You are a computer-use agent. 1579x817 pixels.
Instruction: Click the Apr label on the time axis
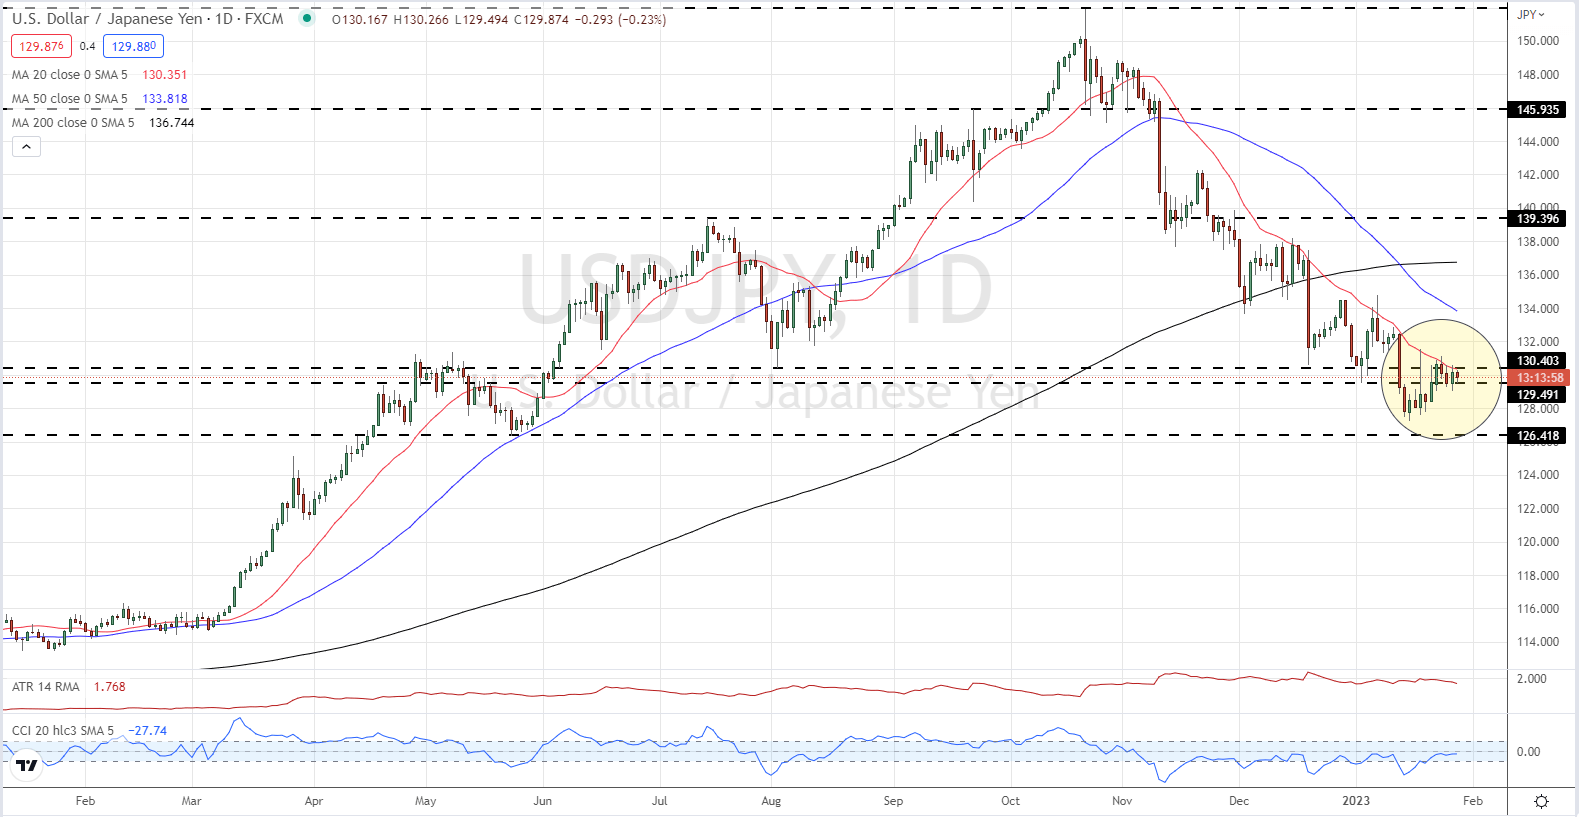(314, 801)
